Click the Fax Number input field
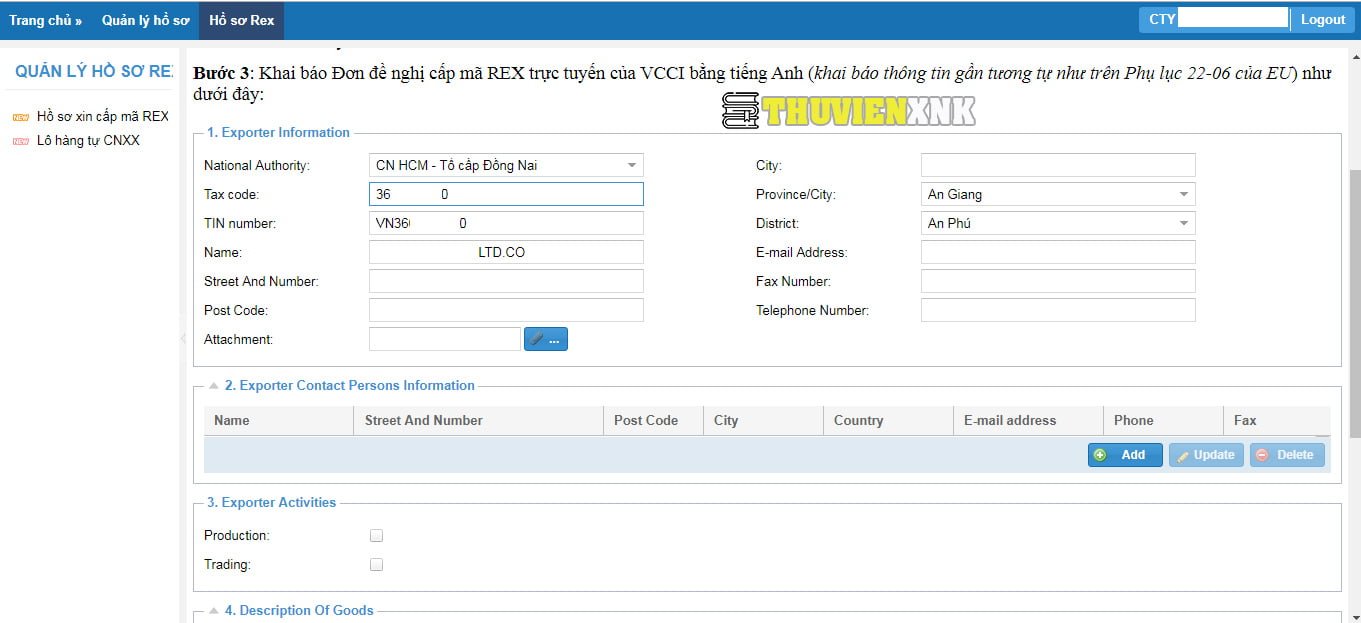Image resolution: width=1361 pixels, height=623 pixels. click(x=1058, y=281)
